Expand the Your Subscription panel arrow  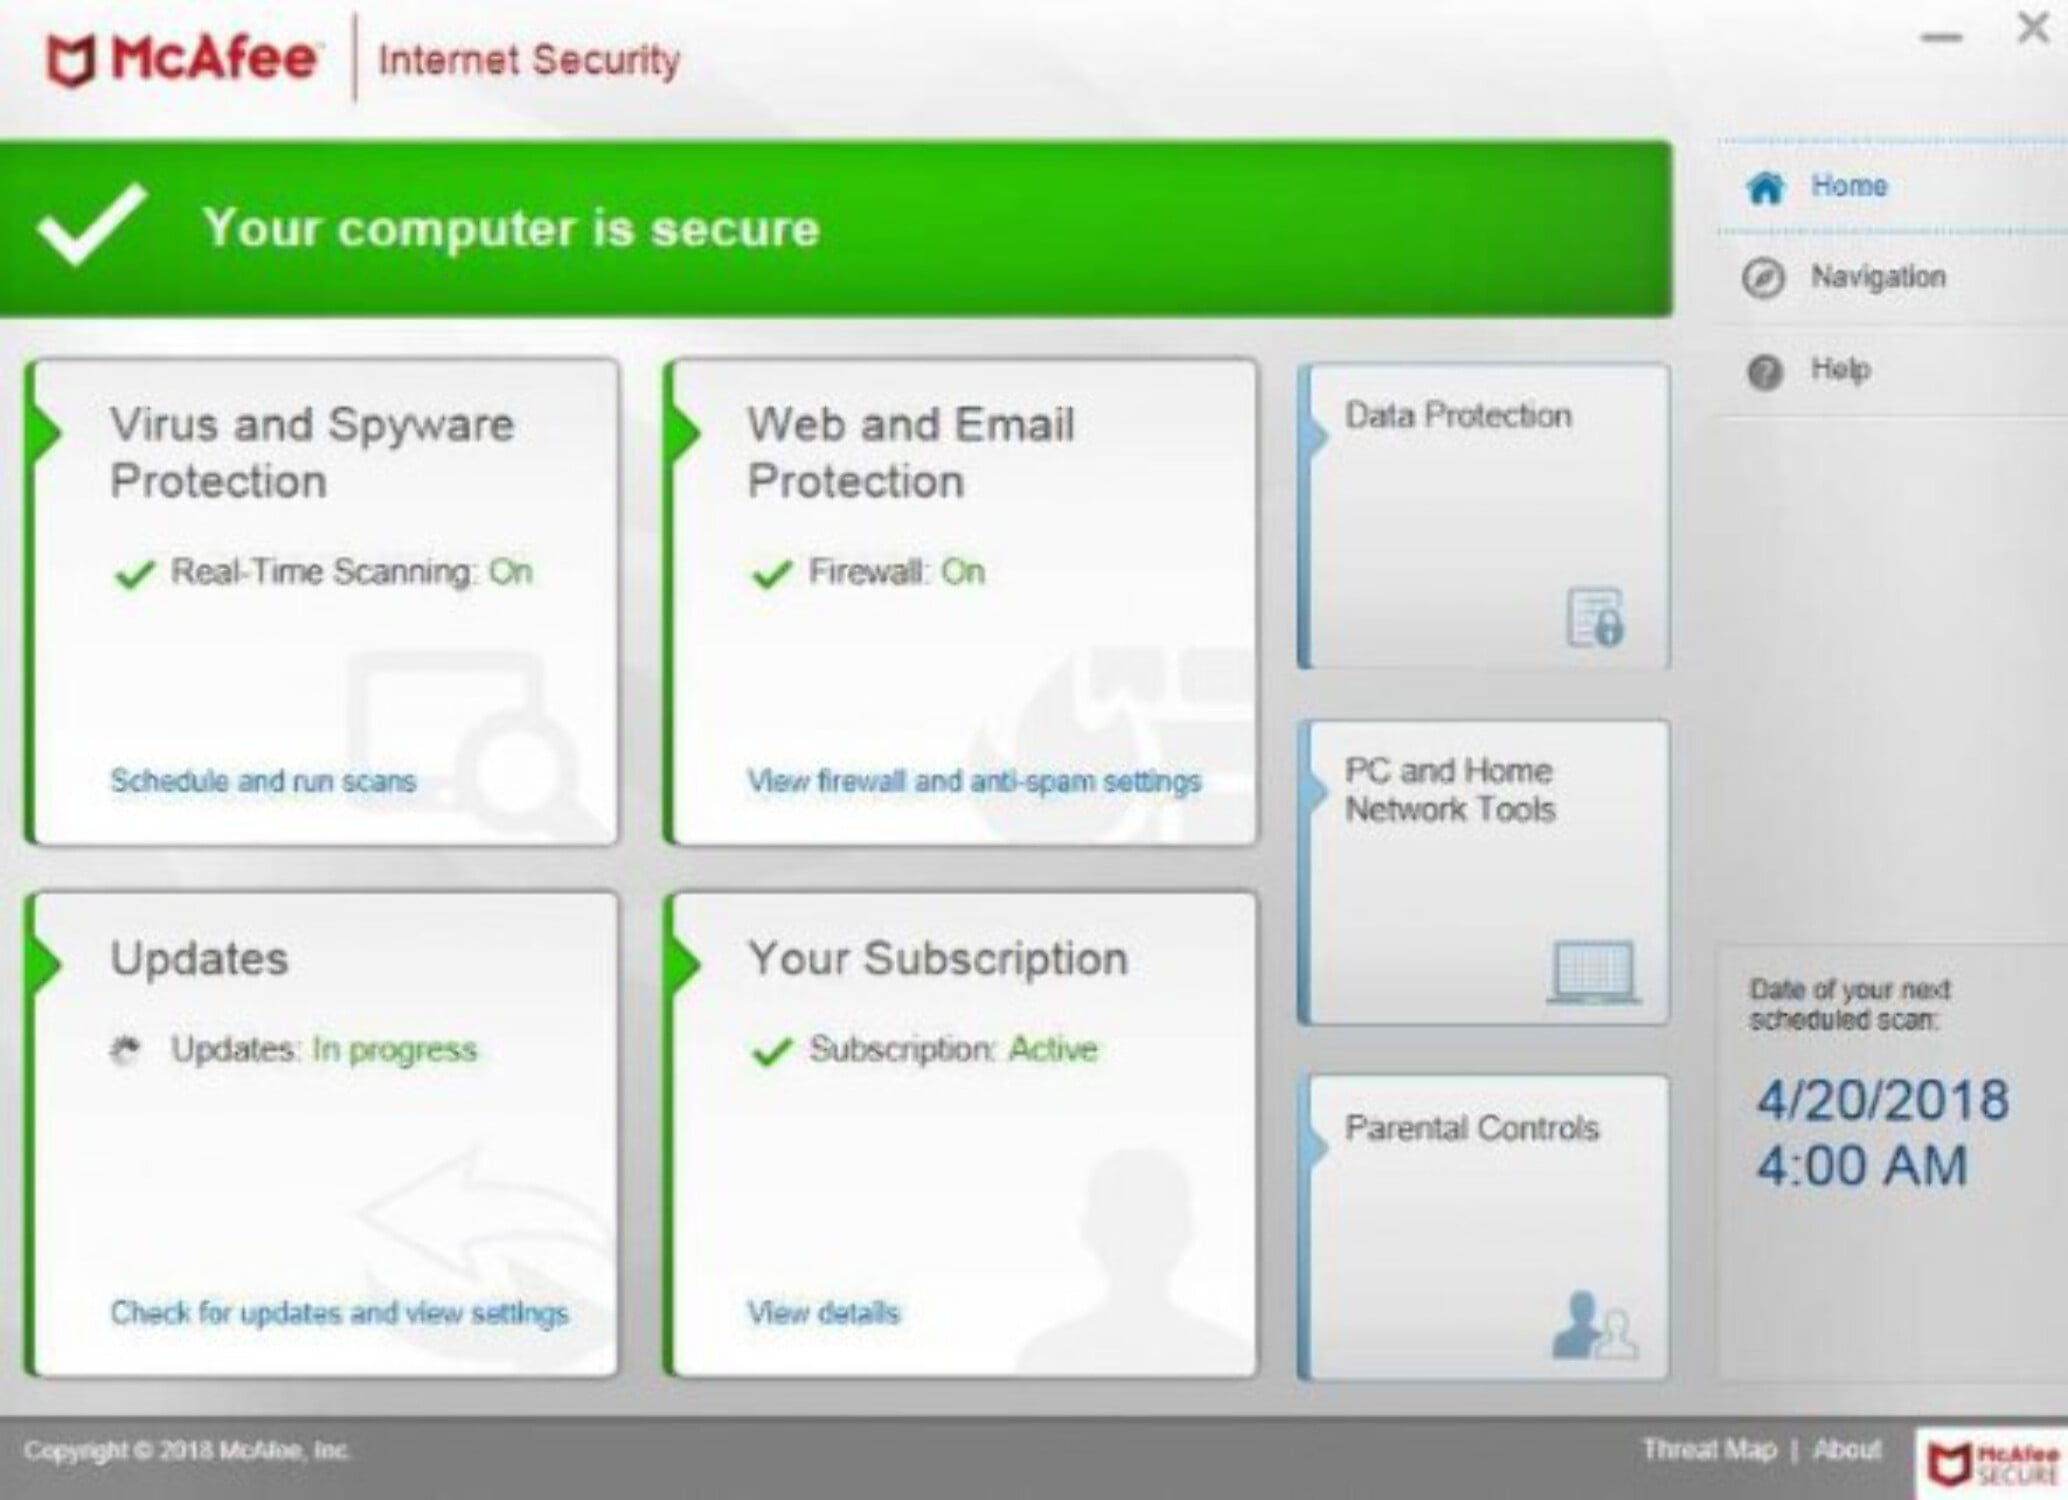pyautogui.click(x=685, y=962)
